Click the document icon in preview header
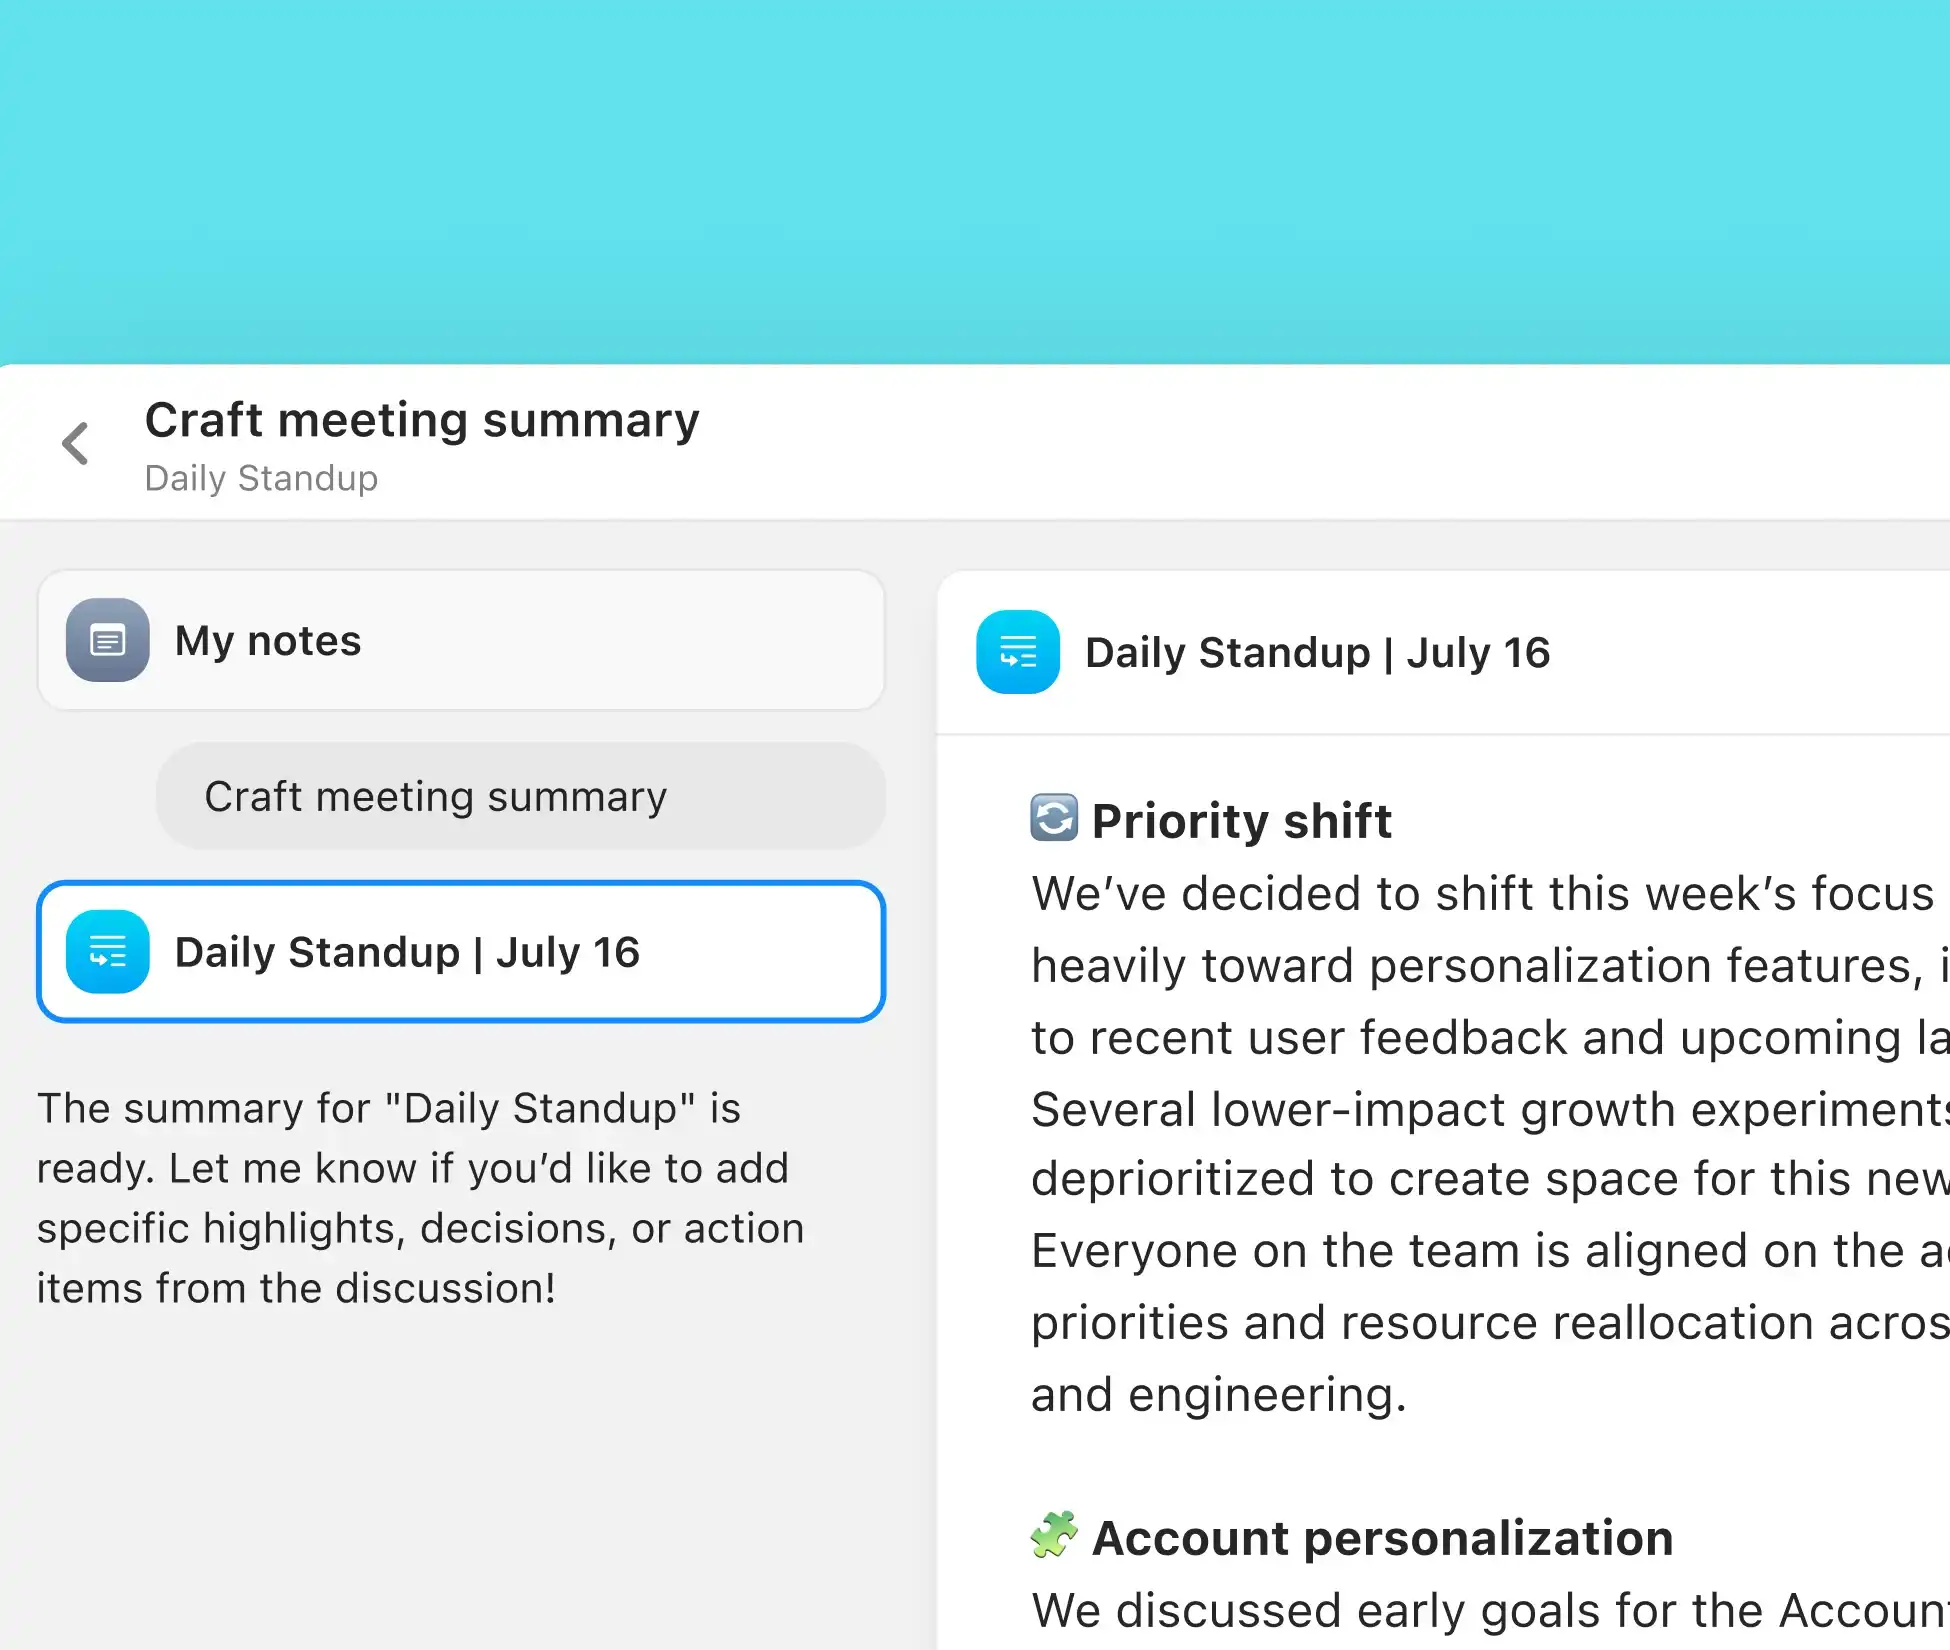The height and width of the screenshot is (1650, 1950). (x=1018, y=652)
